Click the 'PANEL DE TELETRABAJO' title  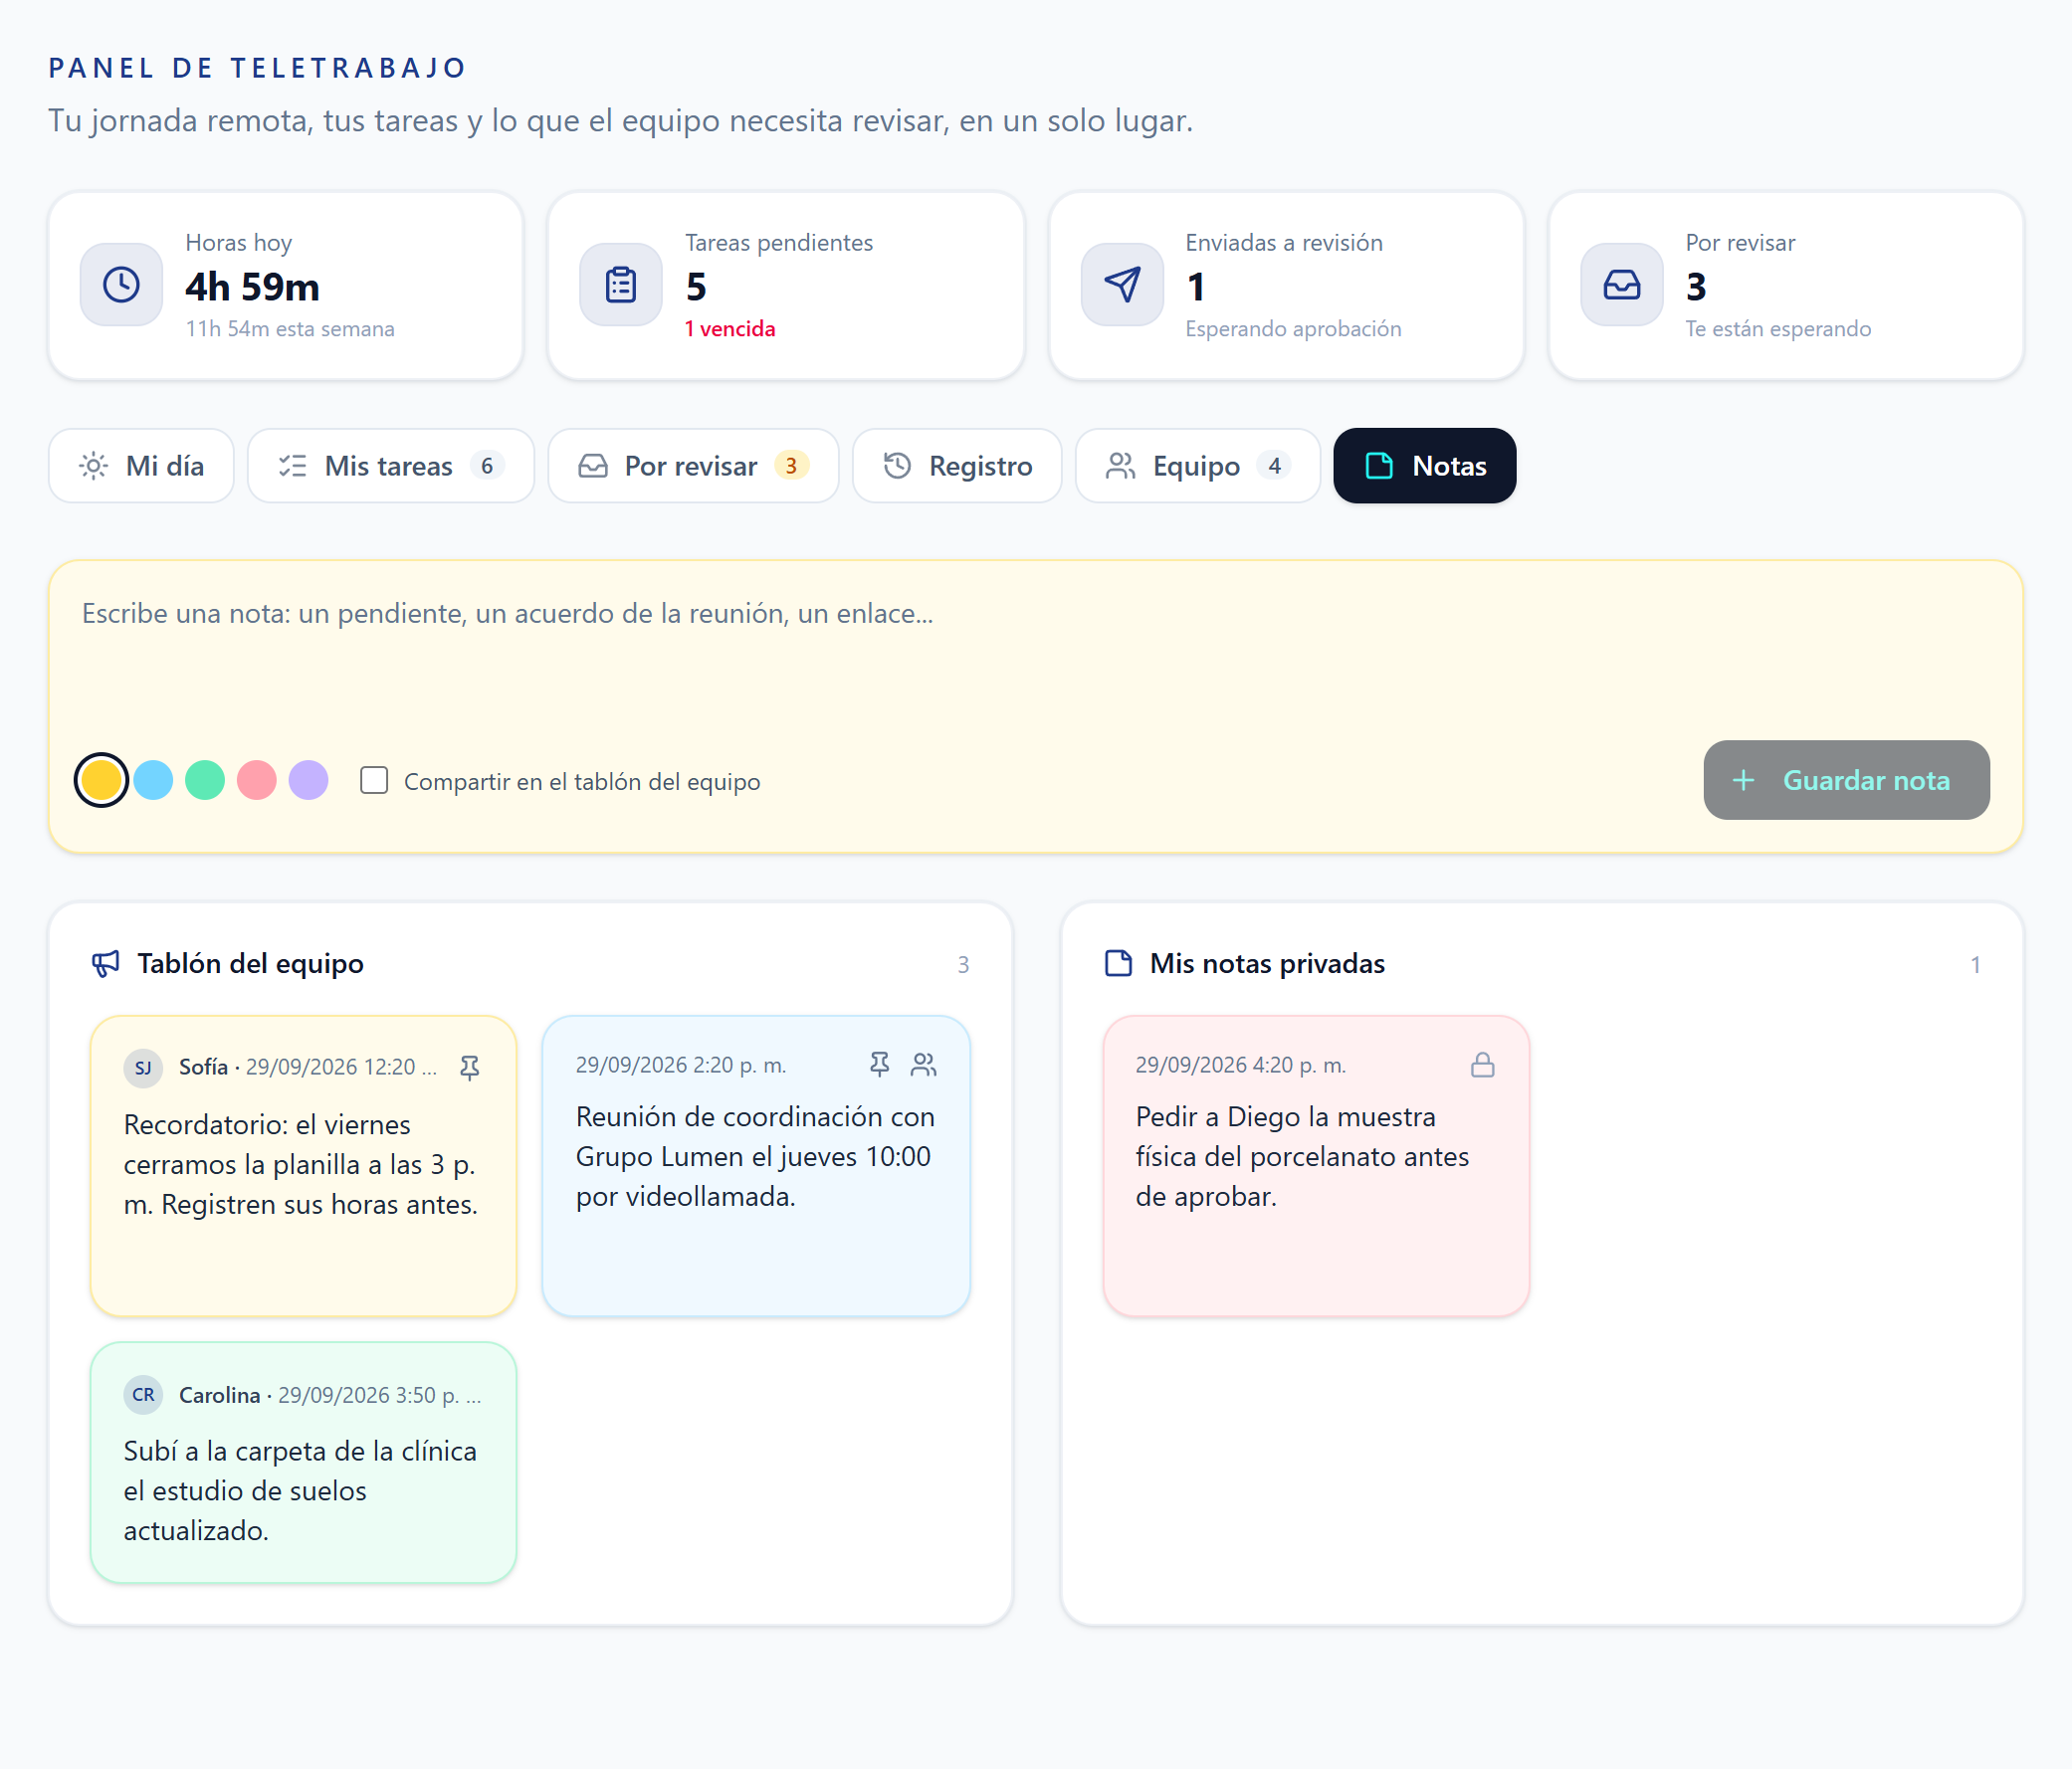[258, 68]
